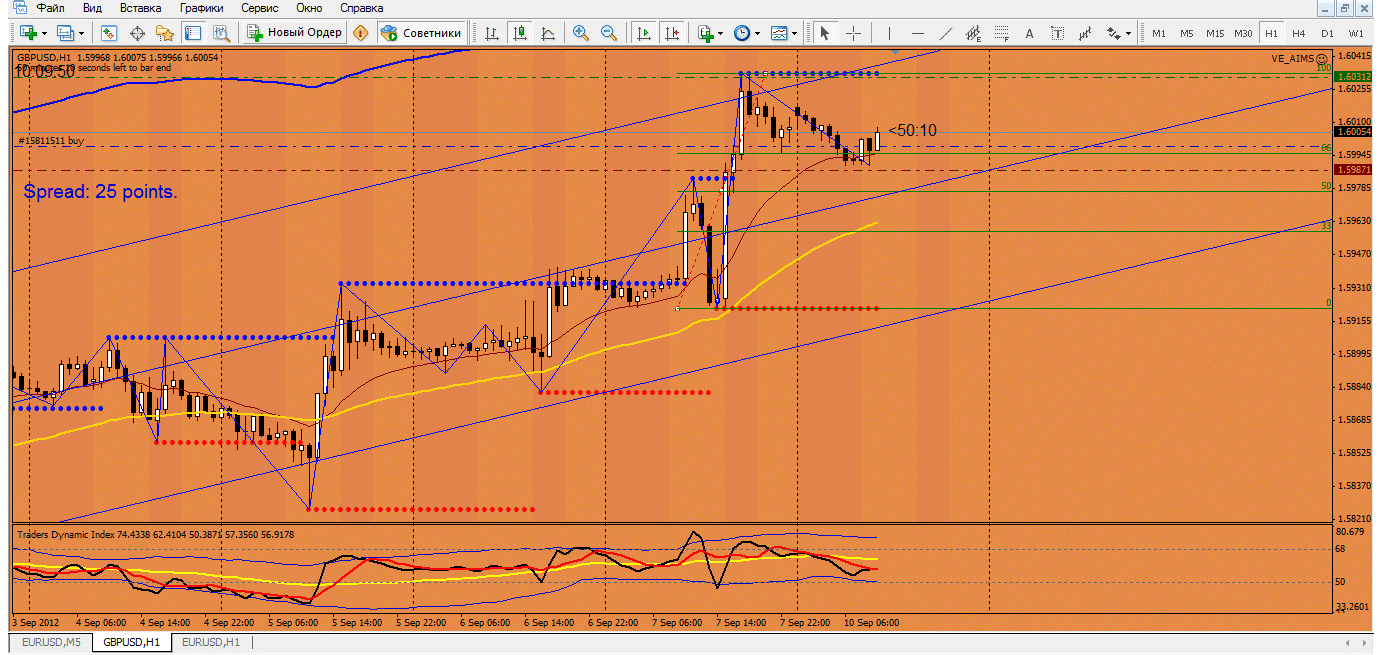Open the chart periods clock icon
This screenshot has height=655, width=1382.
742,33
